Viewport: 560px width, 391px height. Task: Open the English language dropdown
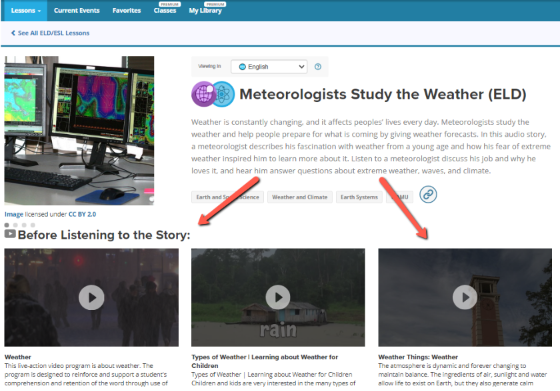269,67
